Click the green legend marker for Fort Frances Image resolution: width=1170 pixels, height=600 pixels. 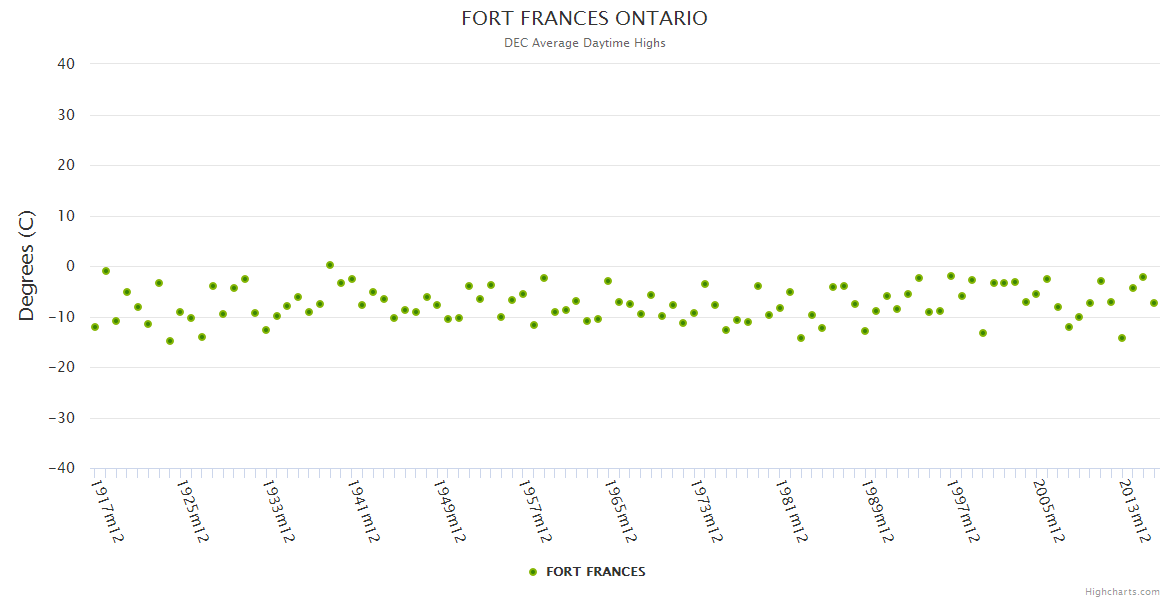533,572
